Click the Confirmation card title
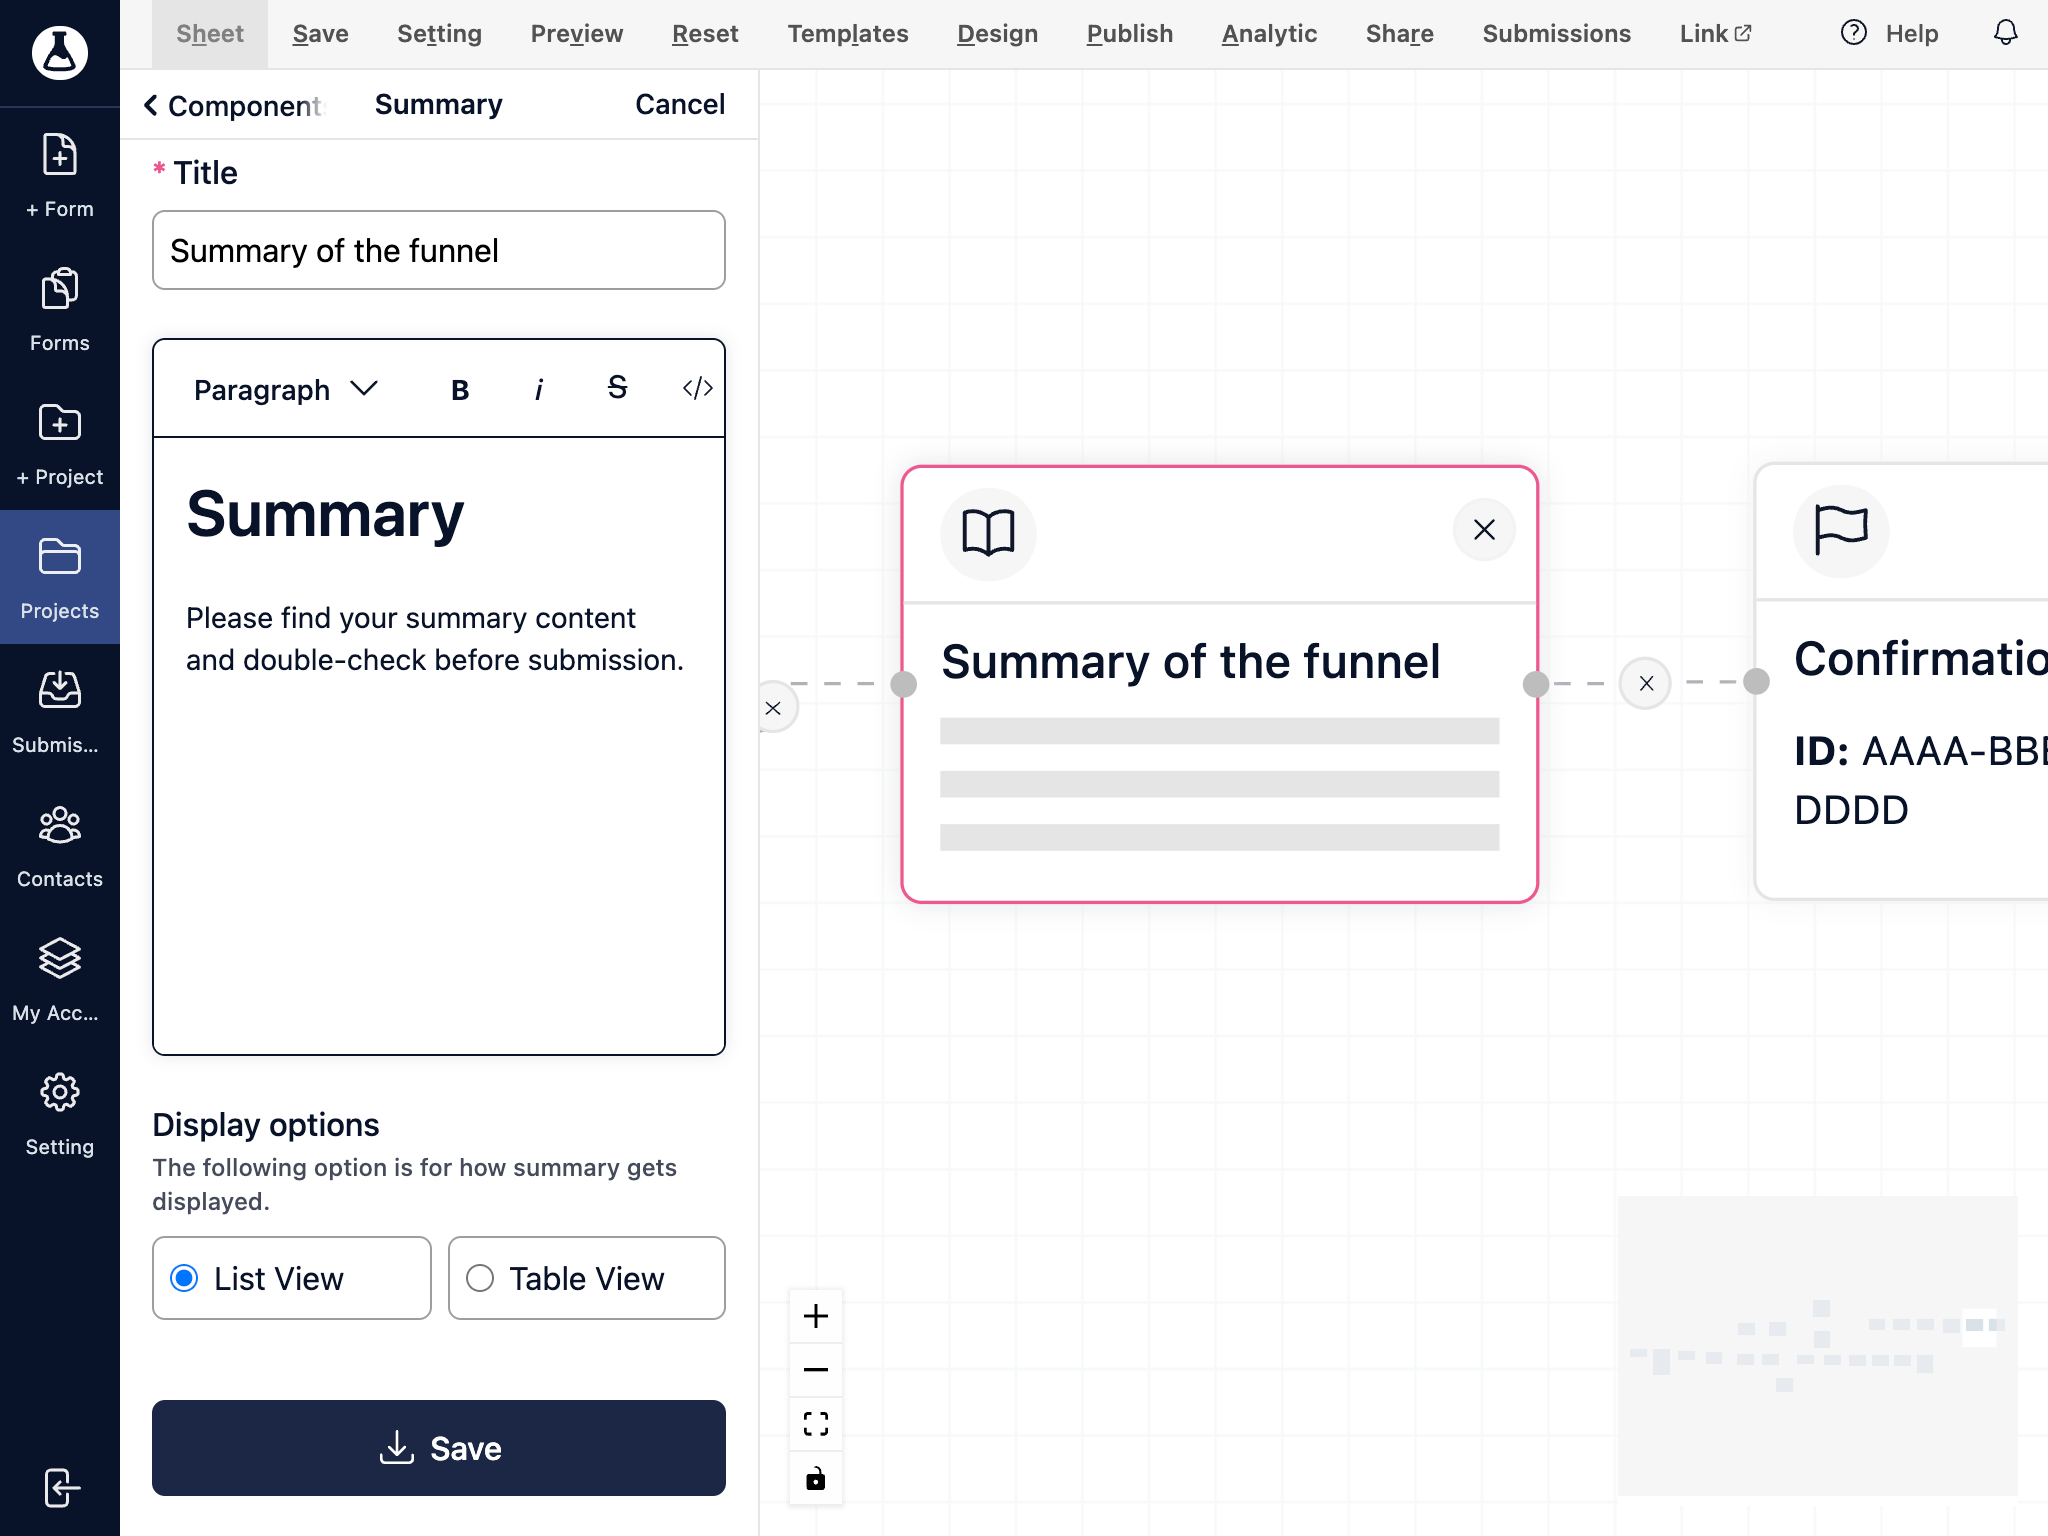 point(1921,659)
